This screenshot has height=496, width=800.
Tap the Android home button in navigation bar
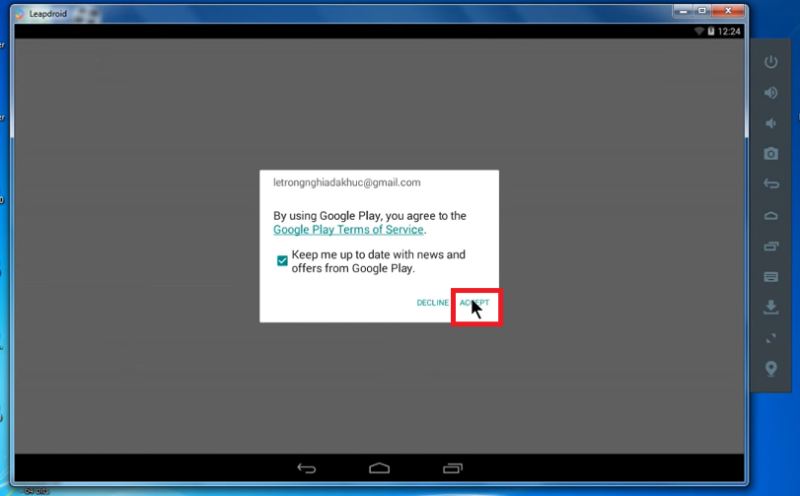pos(379,468)
